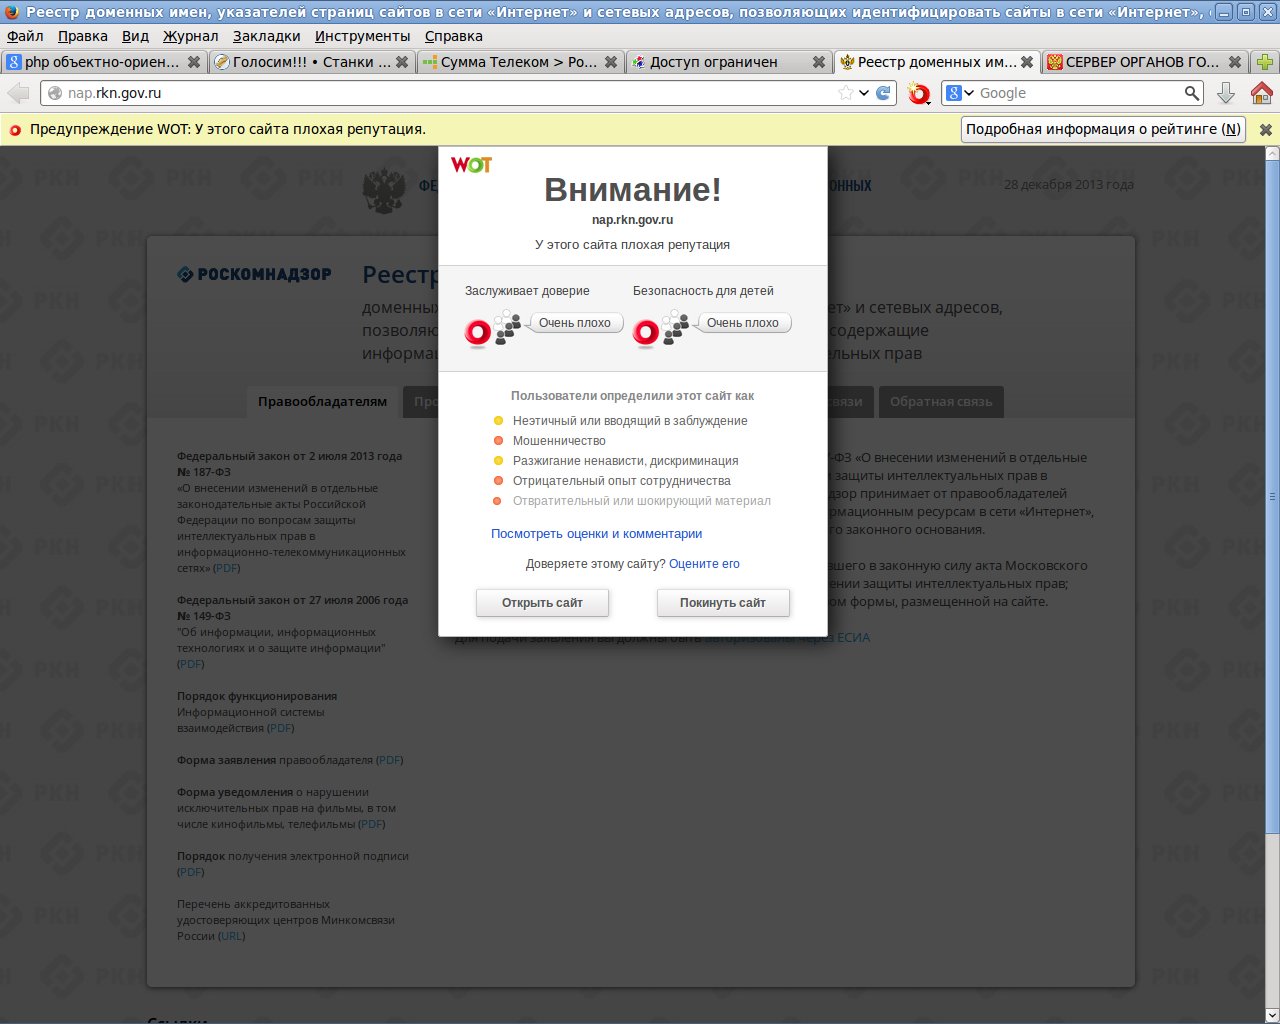The height and width of the screenshot is (1024, 1280).
Task: Go back with the back arrow
Action: pyautogui.click(x=18, y=93)
